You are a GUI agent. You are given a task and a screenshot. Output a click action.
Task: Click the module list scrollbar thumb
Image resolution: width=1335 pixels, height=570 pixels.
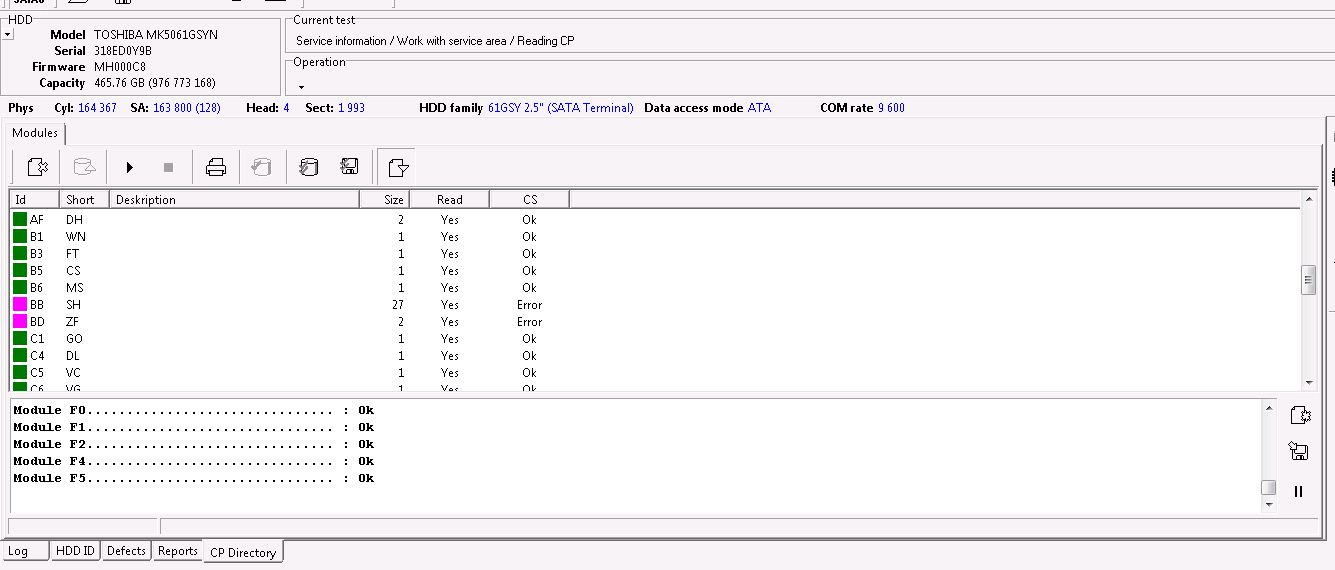coord(1309,280)
